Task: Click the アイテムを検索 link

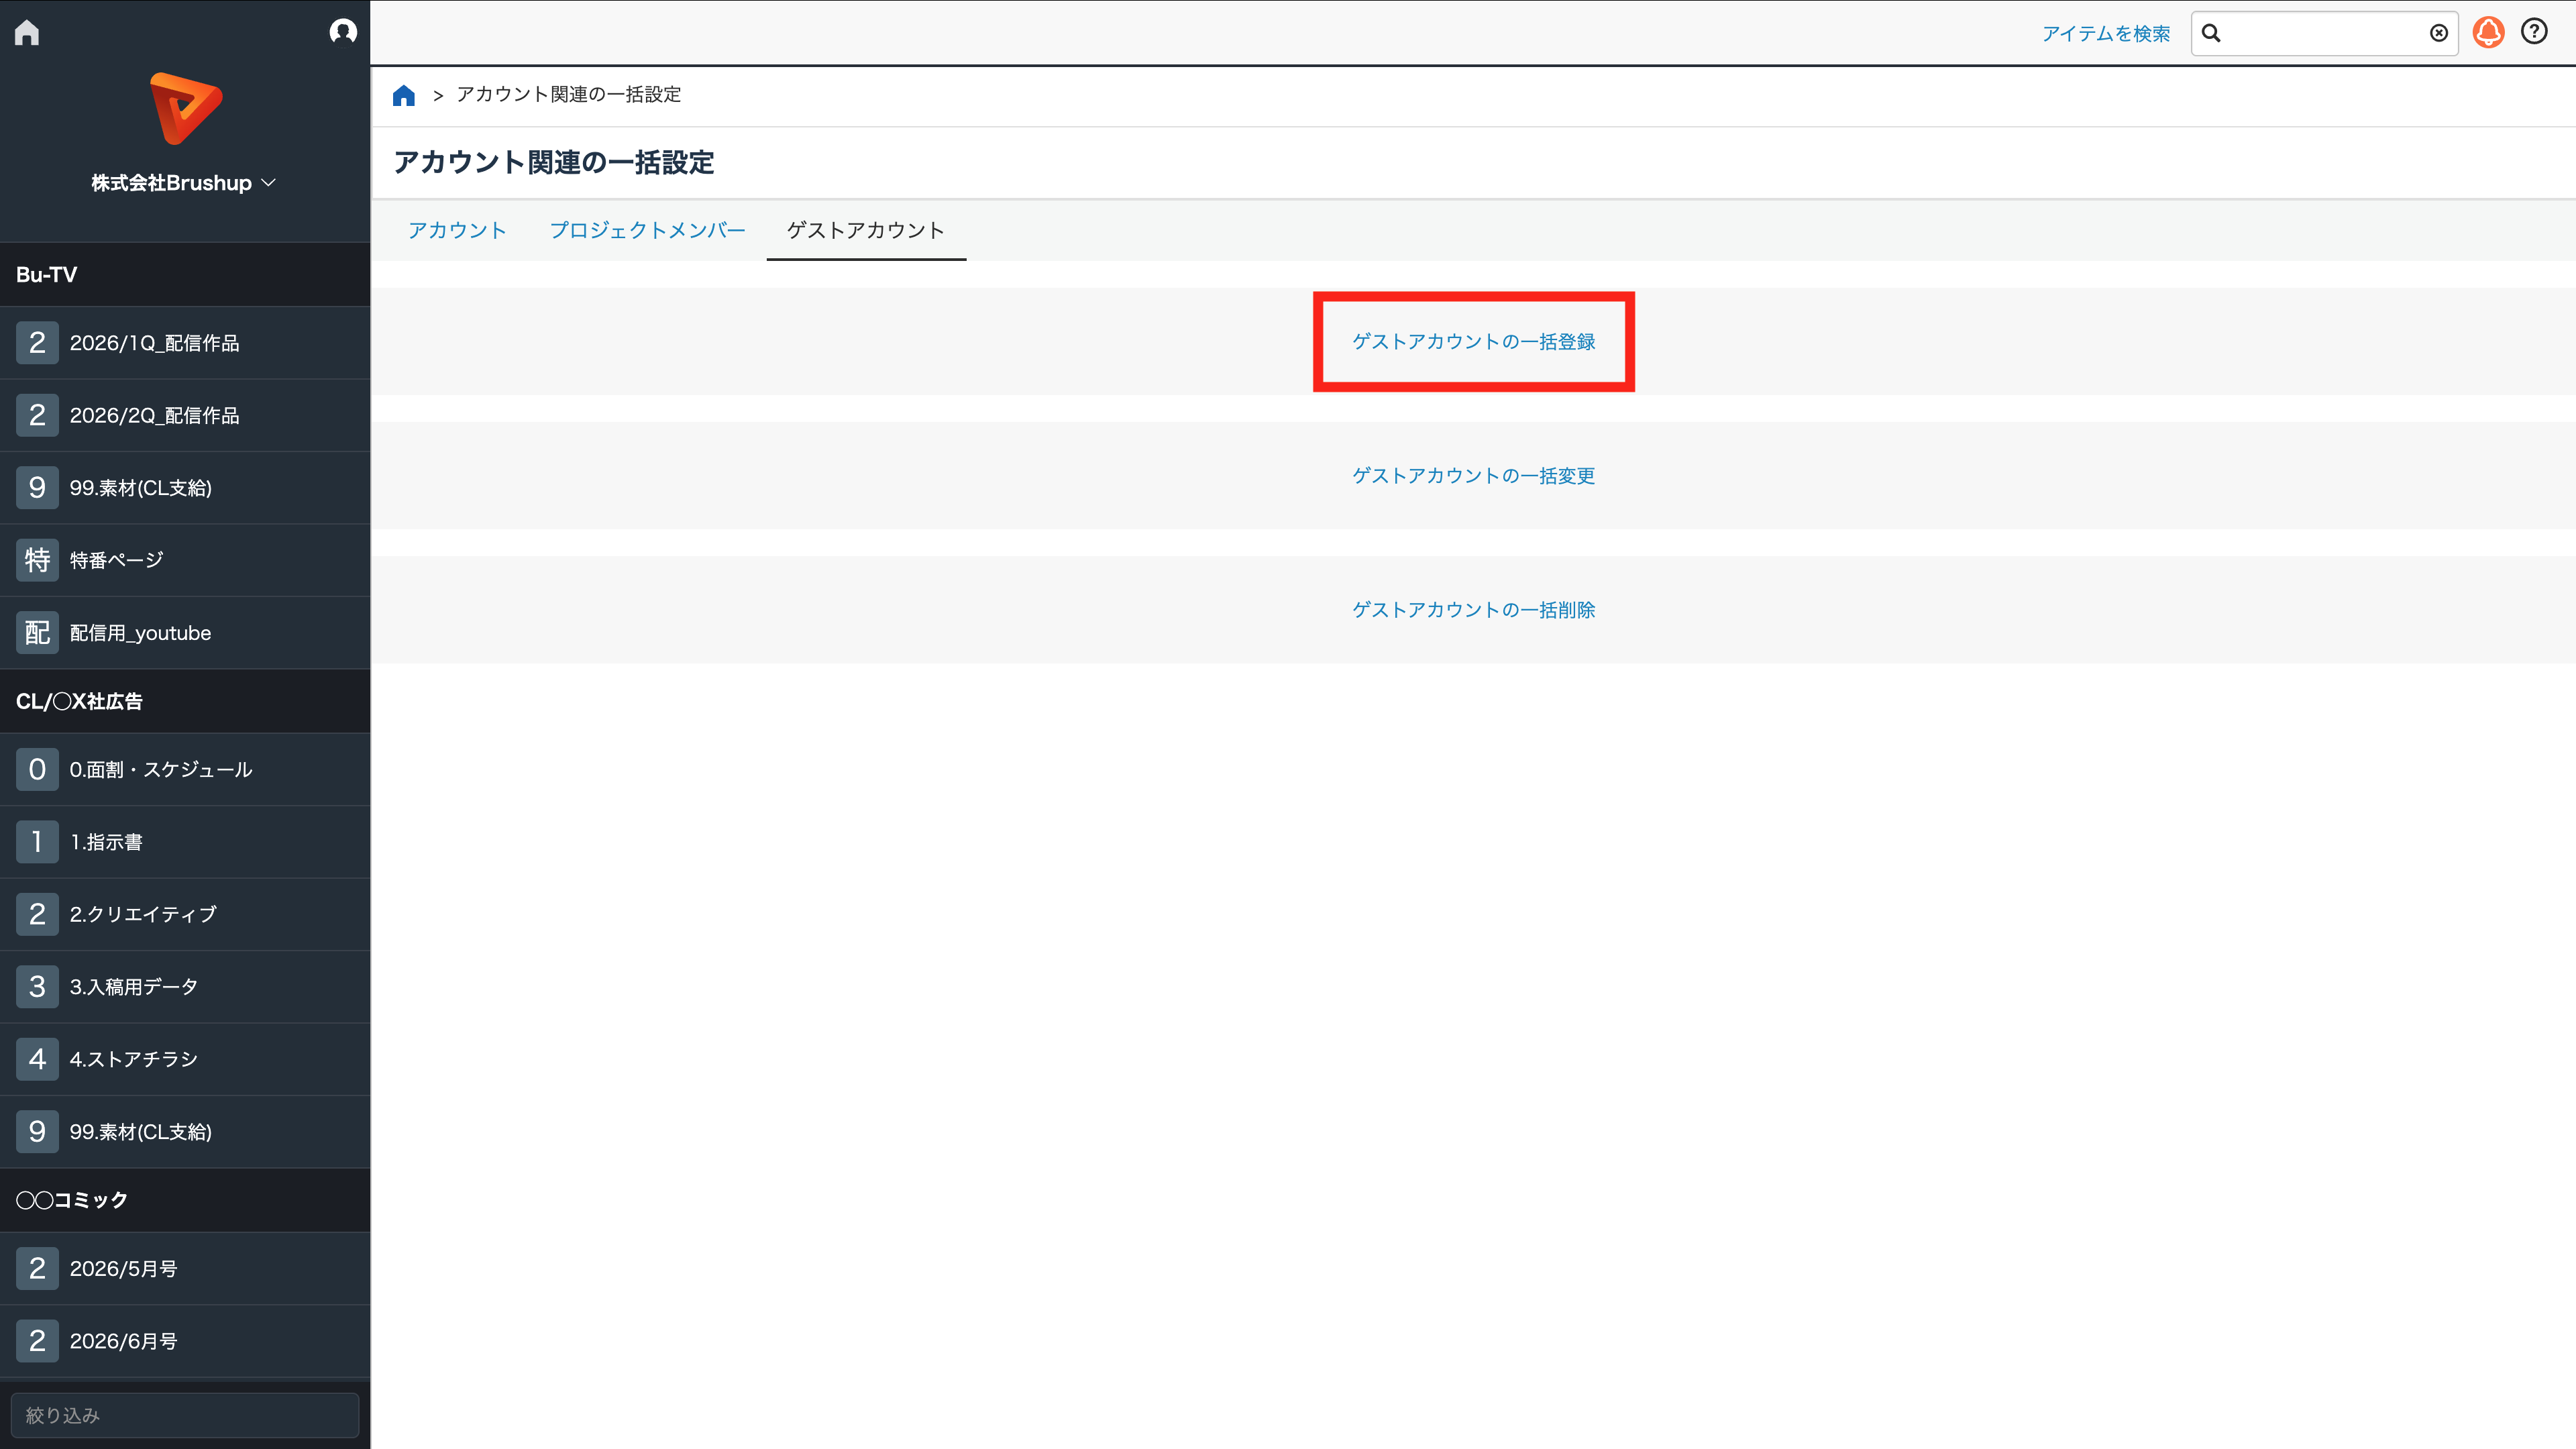Action: pyautogui.click(x=2105, y=34)
